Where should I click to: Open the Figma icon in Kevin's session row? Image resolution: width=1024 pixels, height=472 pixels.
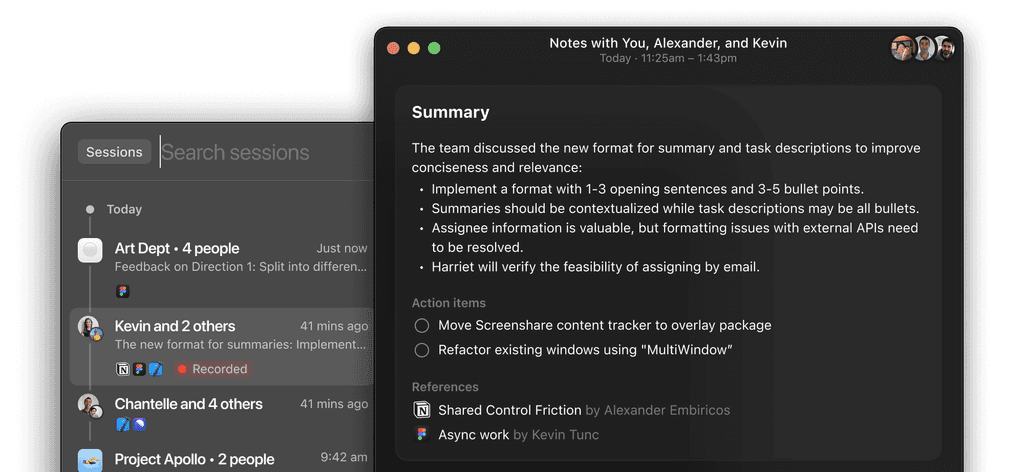coord(139,369)
